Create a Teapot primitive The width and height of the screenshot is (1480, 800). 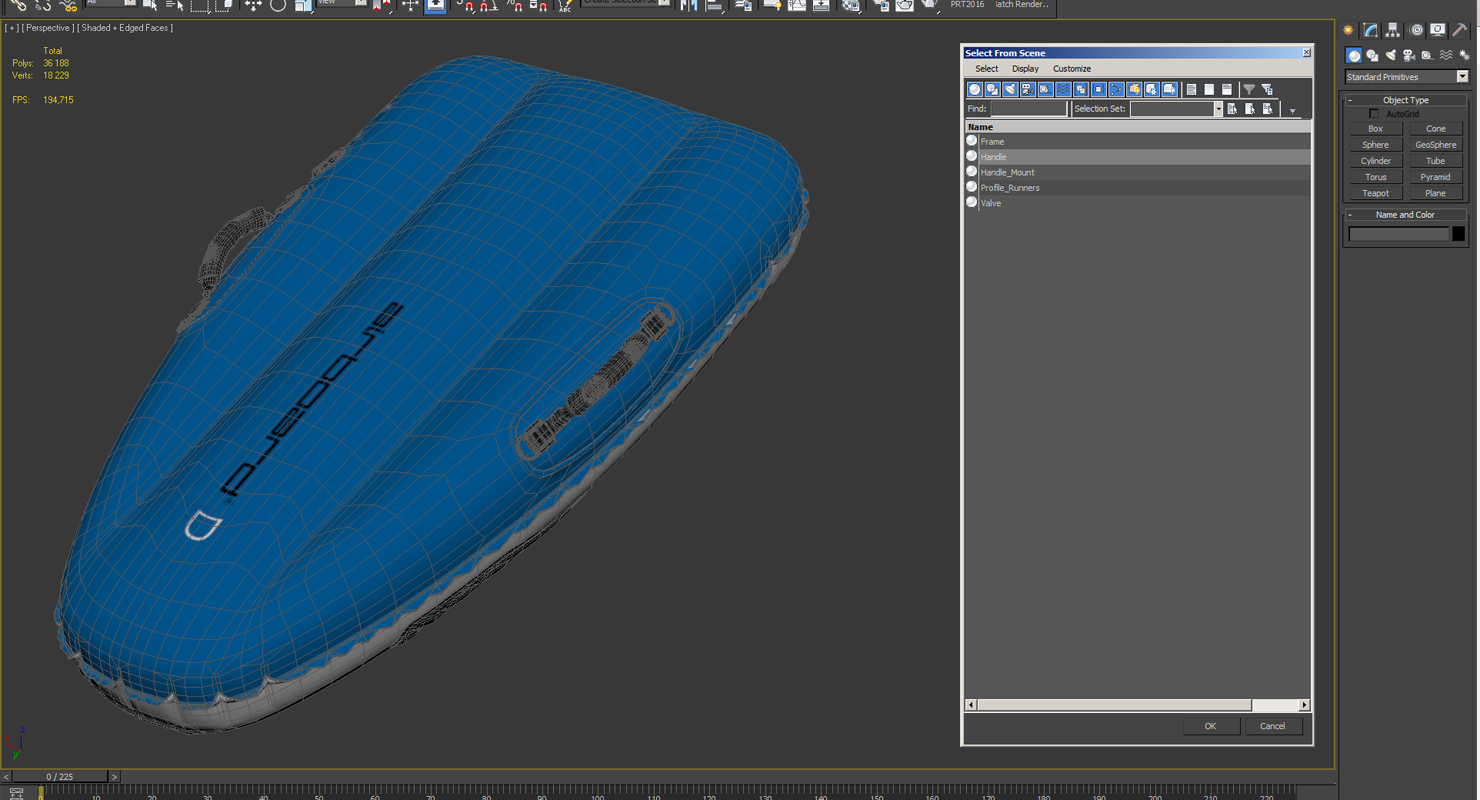click(1375, 193)
